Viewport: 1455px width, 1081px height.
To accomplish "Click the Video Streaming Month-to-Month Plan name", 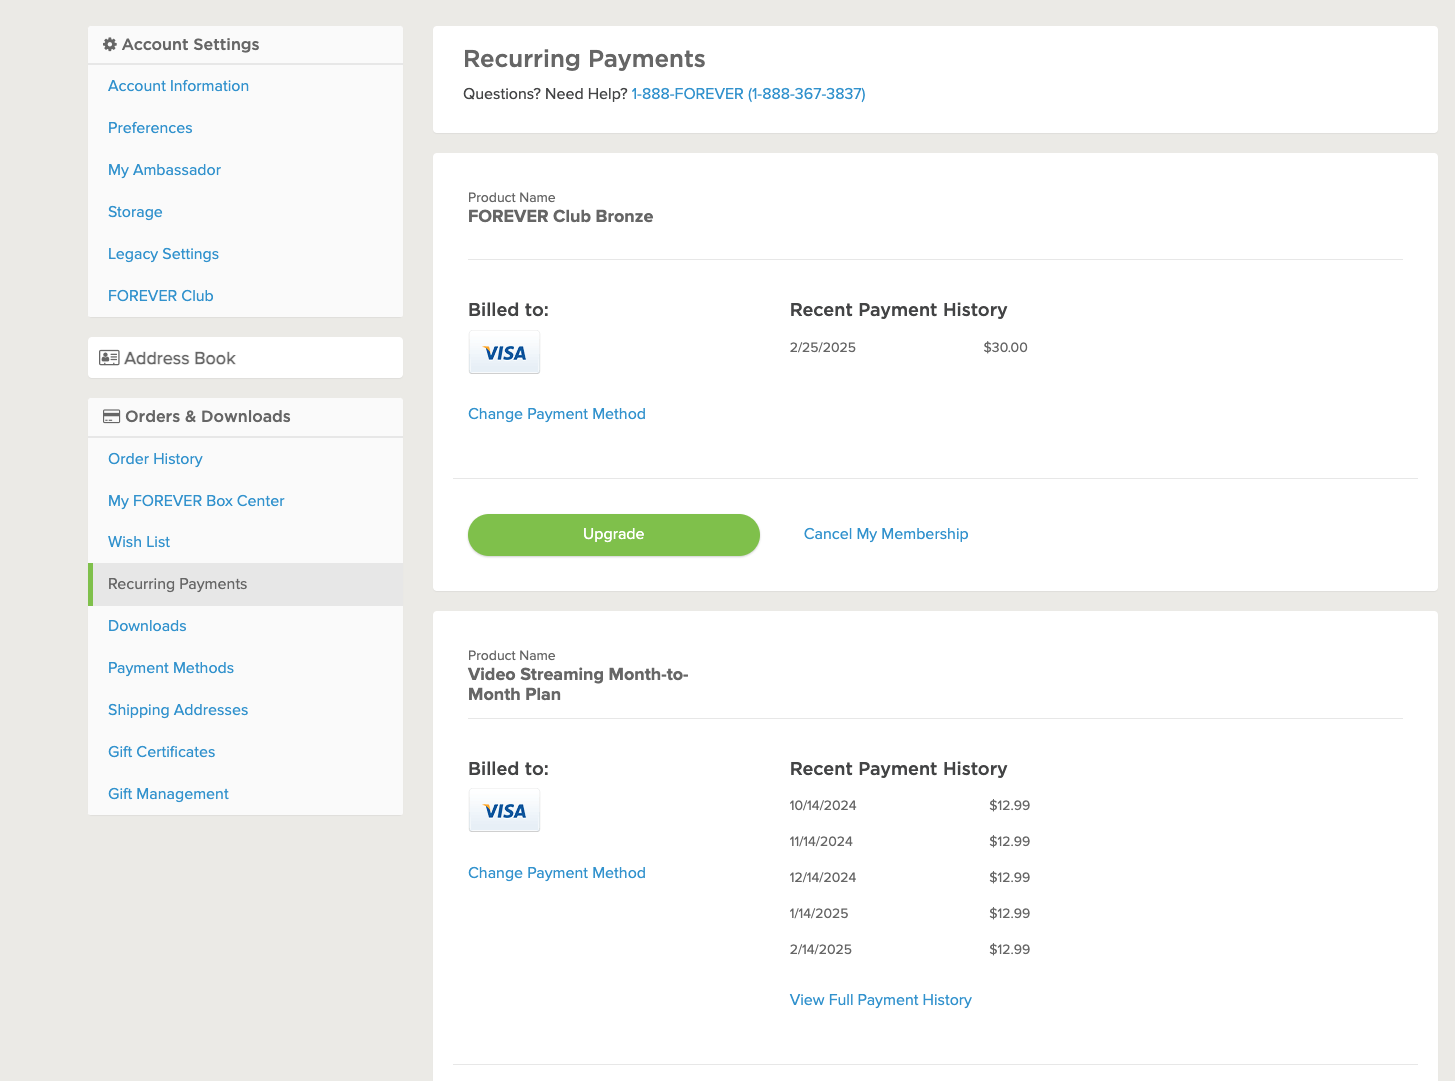I will coord(578,684).
